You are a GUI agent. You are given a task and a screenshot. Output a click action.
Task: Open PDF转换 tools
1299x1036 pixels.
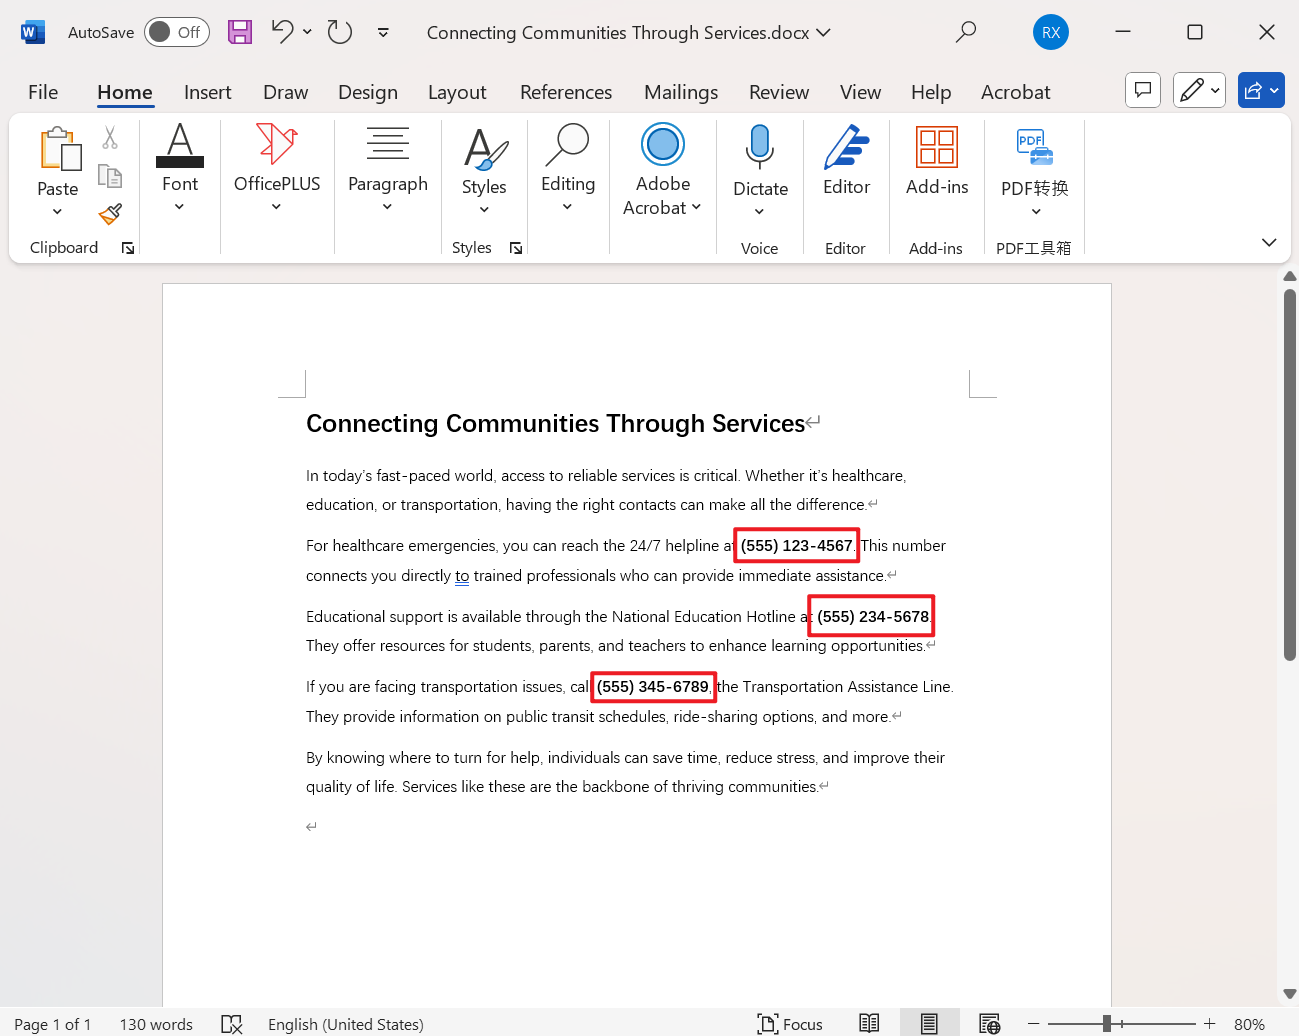[x=1034, y=167]
